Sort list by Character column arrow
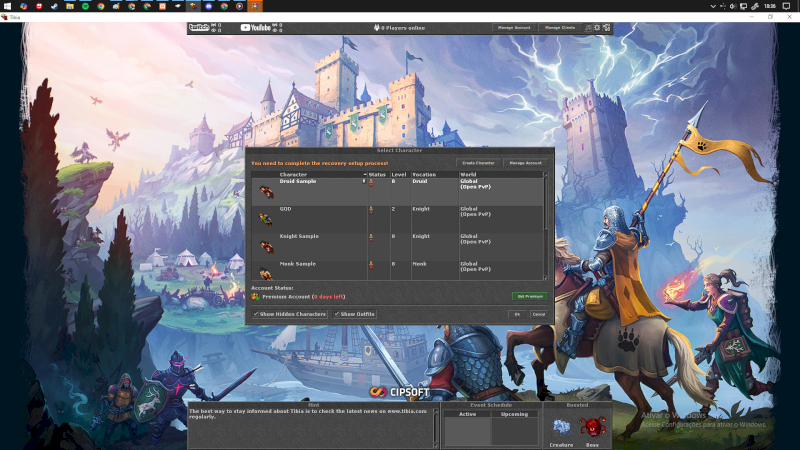Viewport: 800px width, 450px height. click(365, 174)
